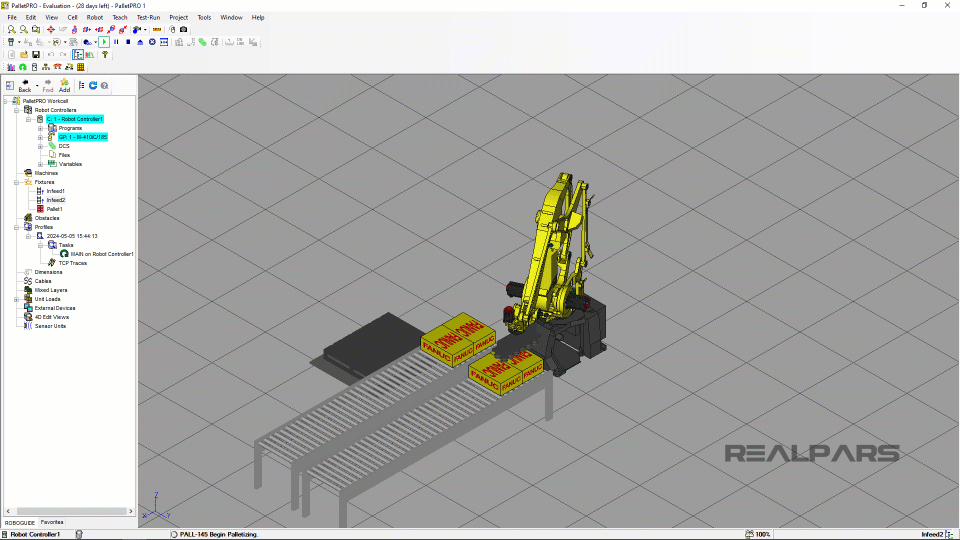
Task: Select the Mixed Layers tree item
Action: point(51,290)
